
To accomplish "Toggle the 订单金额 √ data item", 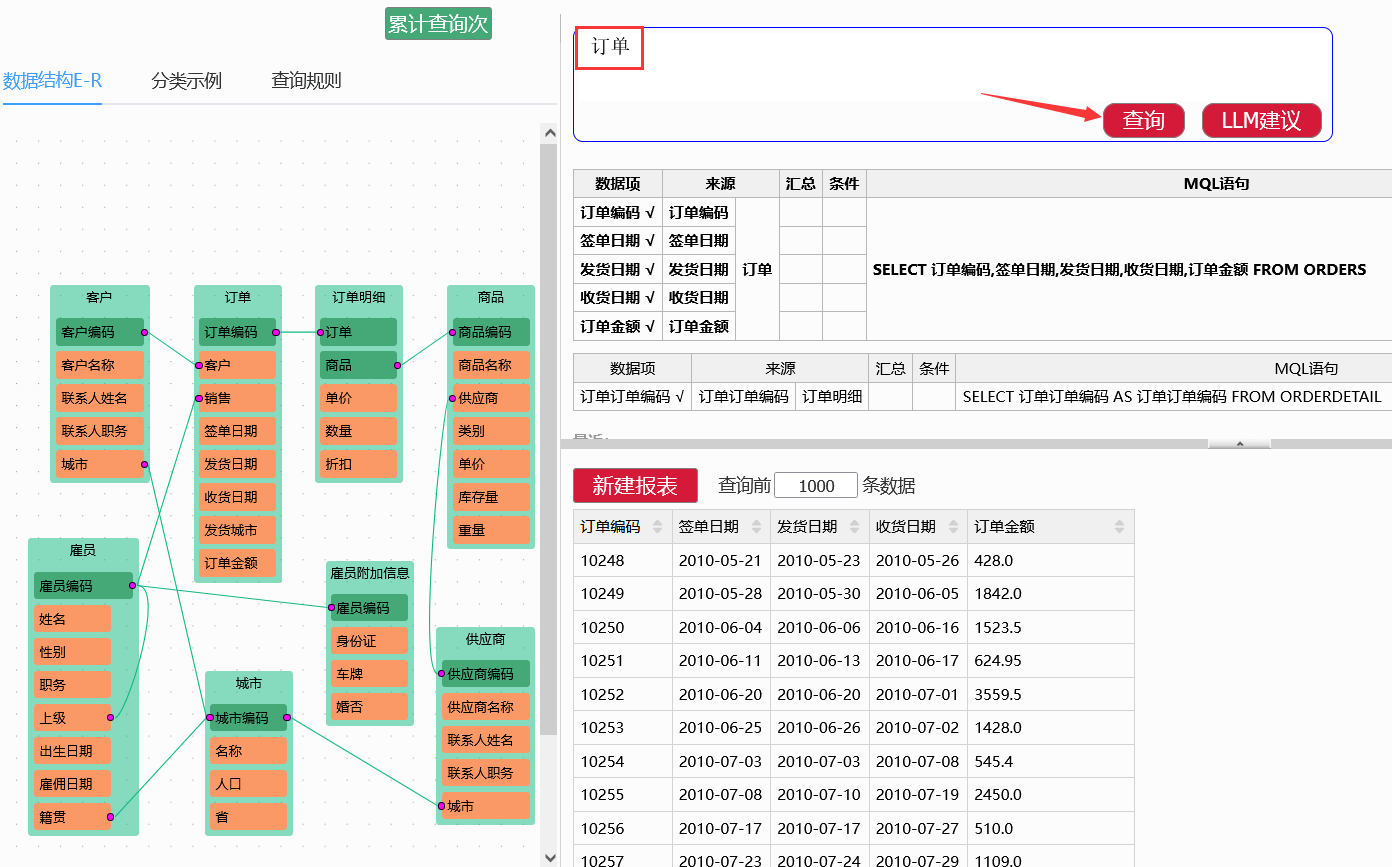I will [617, 327].
